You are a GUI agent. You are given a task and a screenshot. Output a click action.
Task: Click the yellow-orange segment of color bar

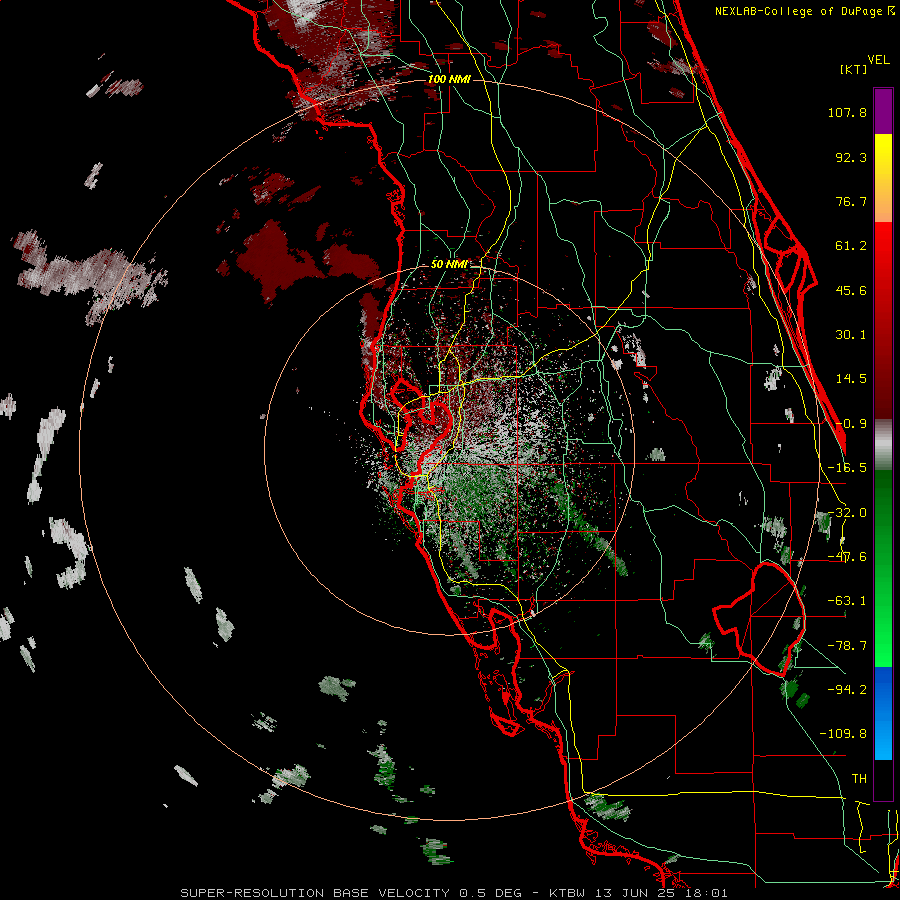883,178
